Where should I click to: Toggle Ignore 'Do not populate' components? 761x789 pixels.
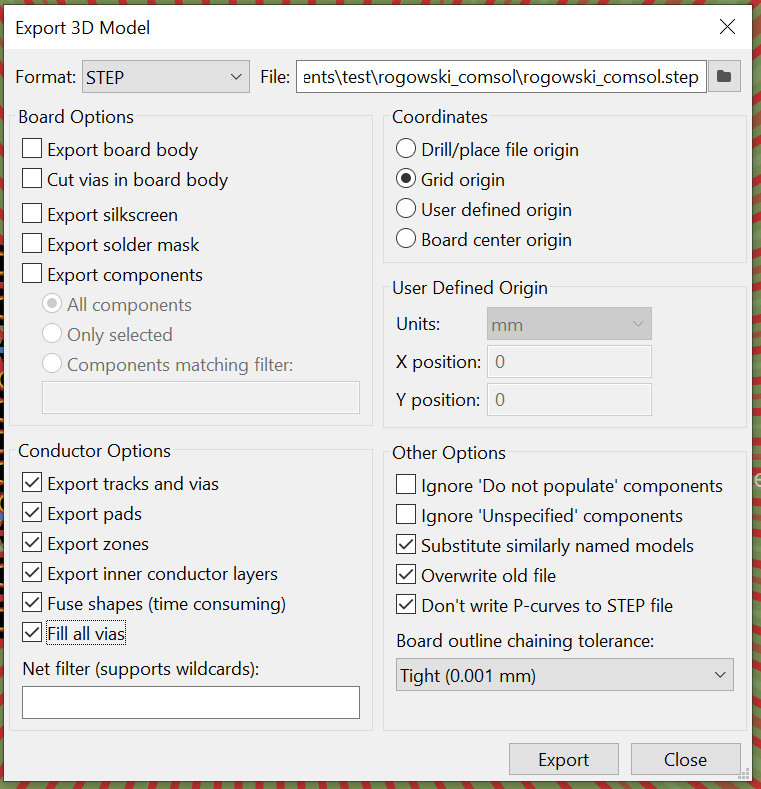pyautogui.click(x=406, y=486)
